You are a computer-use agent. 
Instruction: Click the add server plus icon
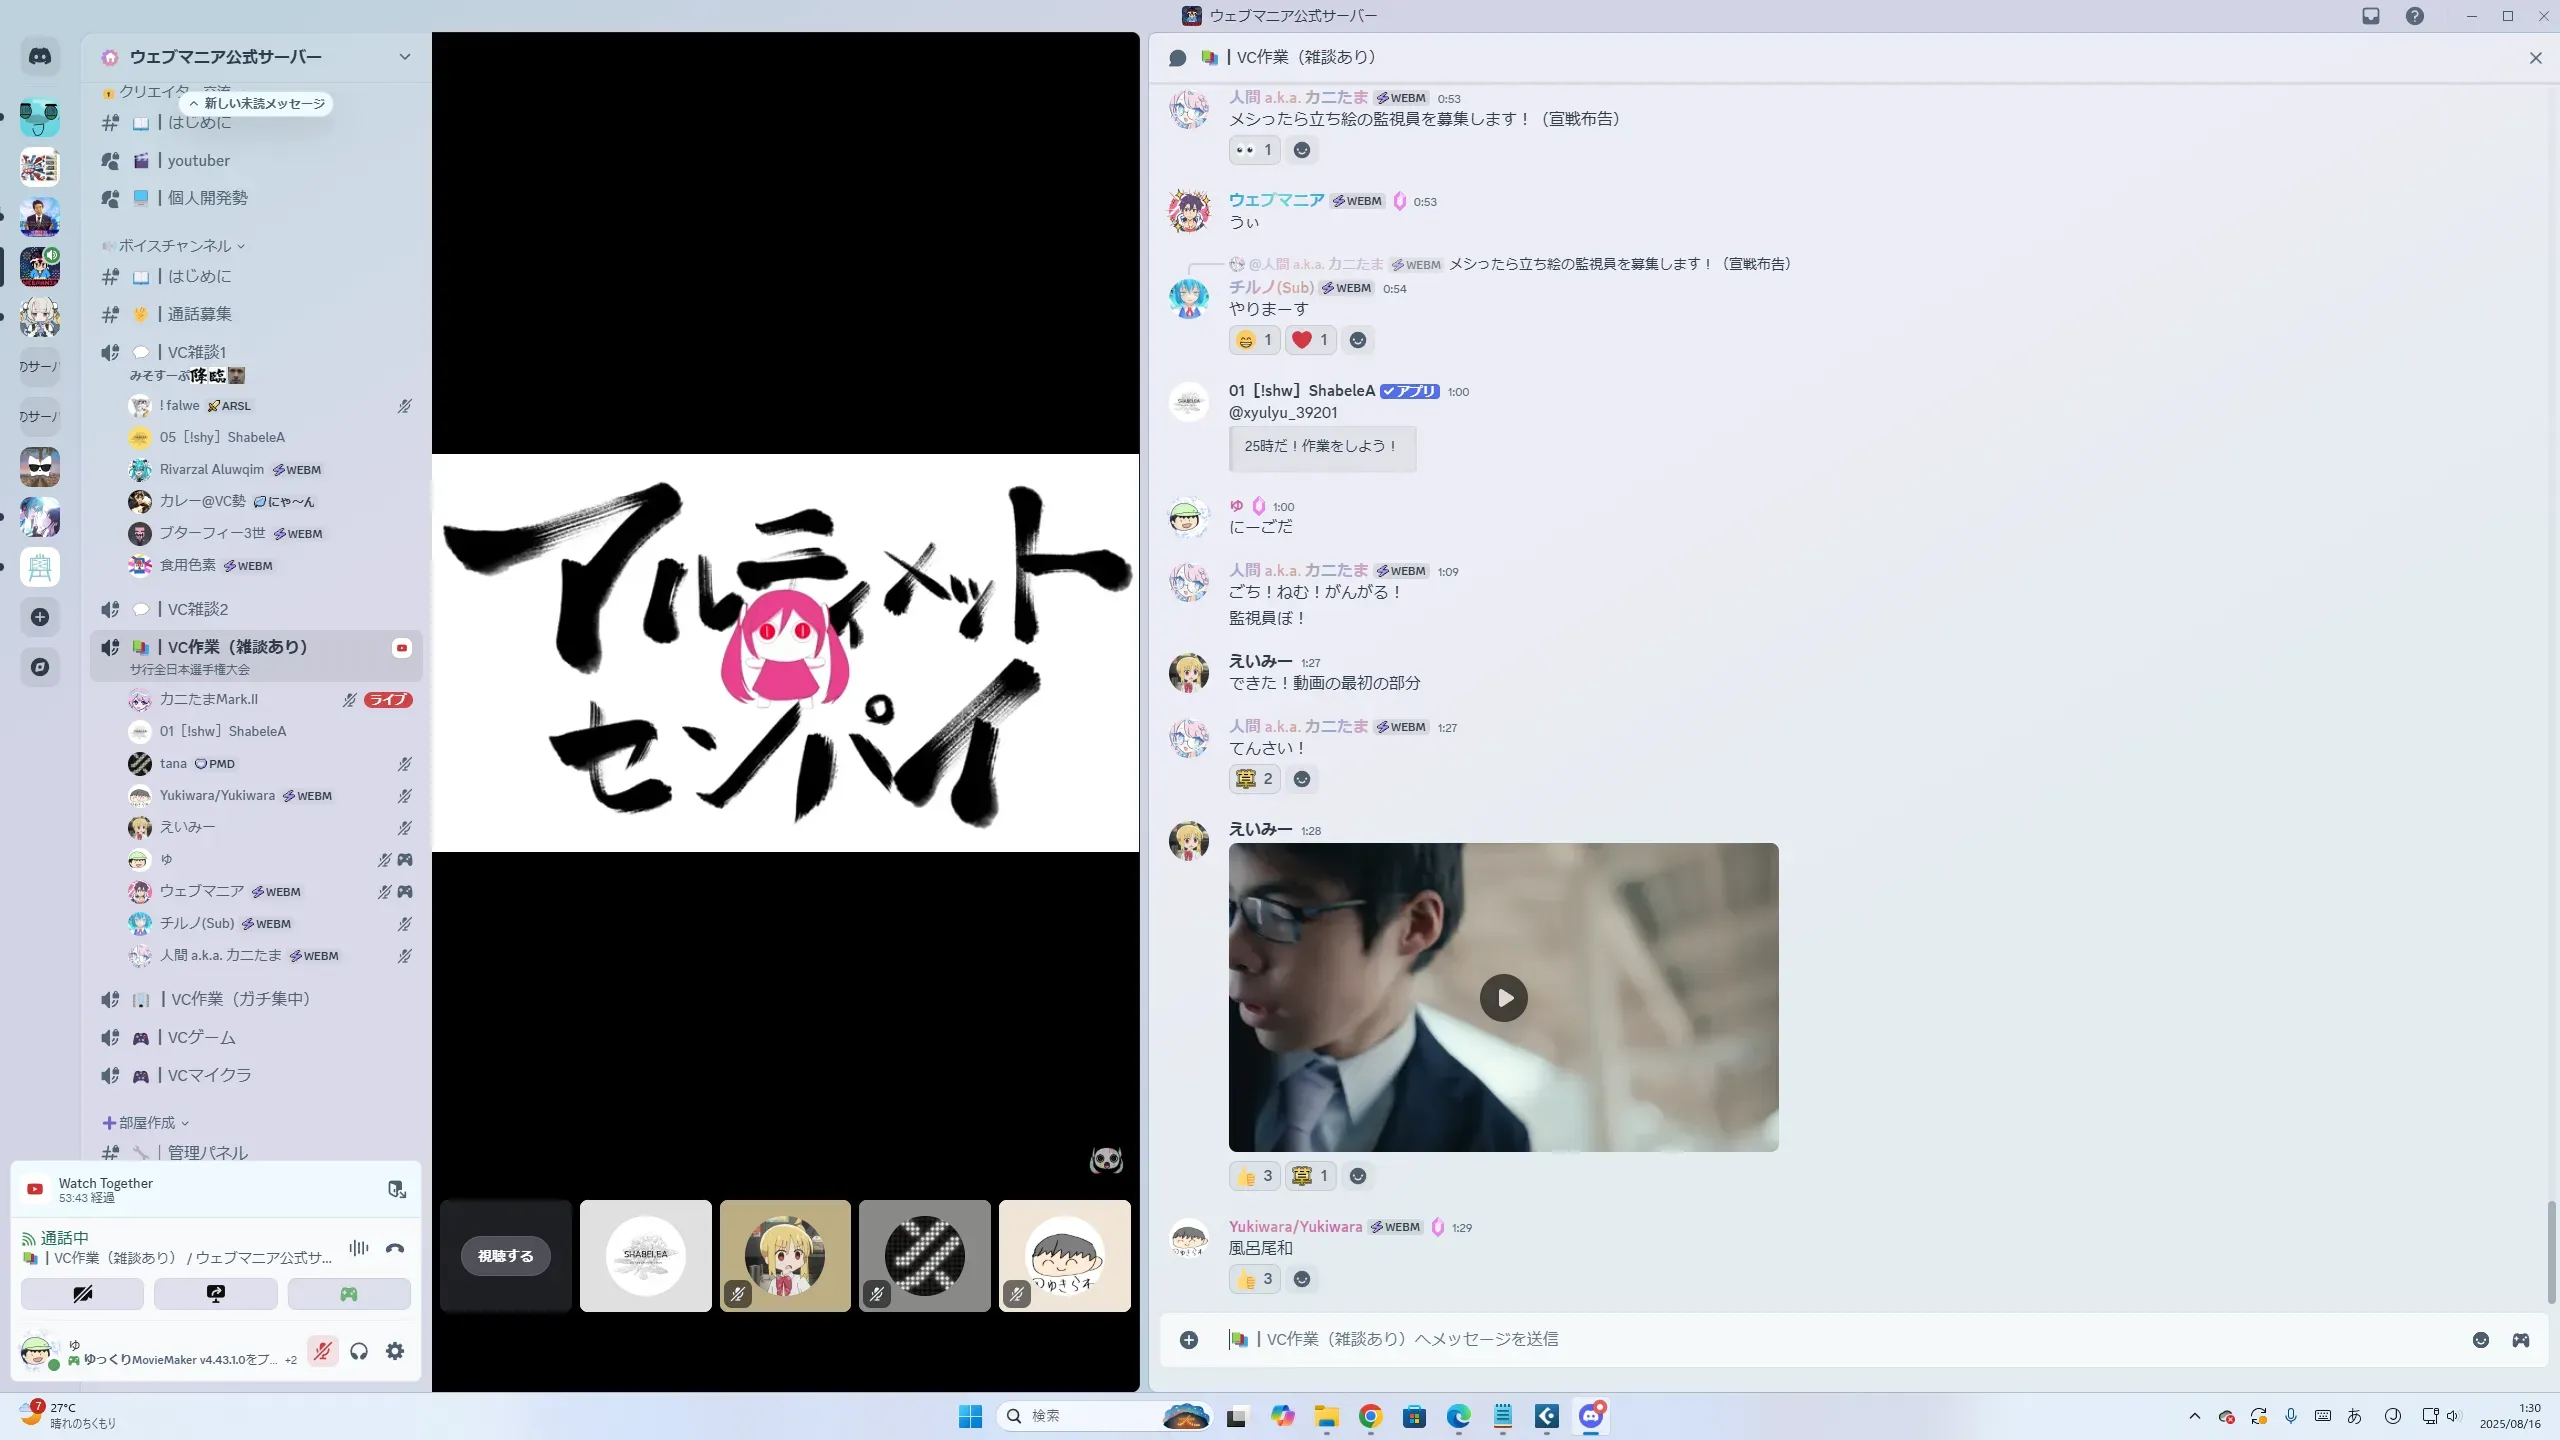[x=40, y=617]
